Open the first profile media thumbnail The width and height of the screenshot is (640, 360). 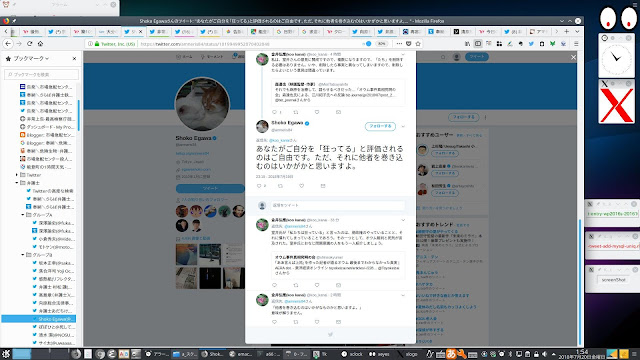point(186,254)
